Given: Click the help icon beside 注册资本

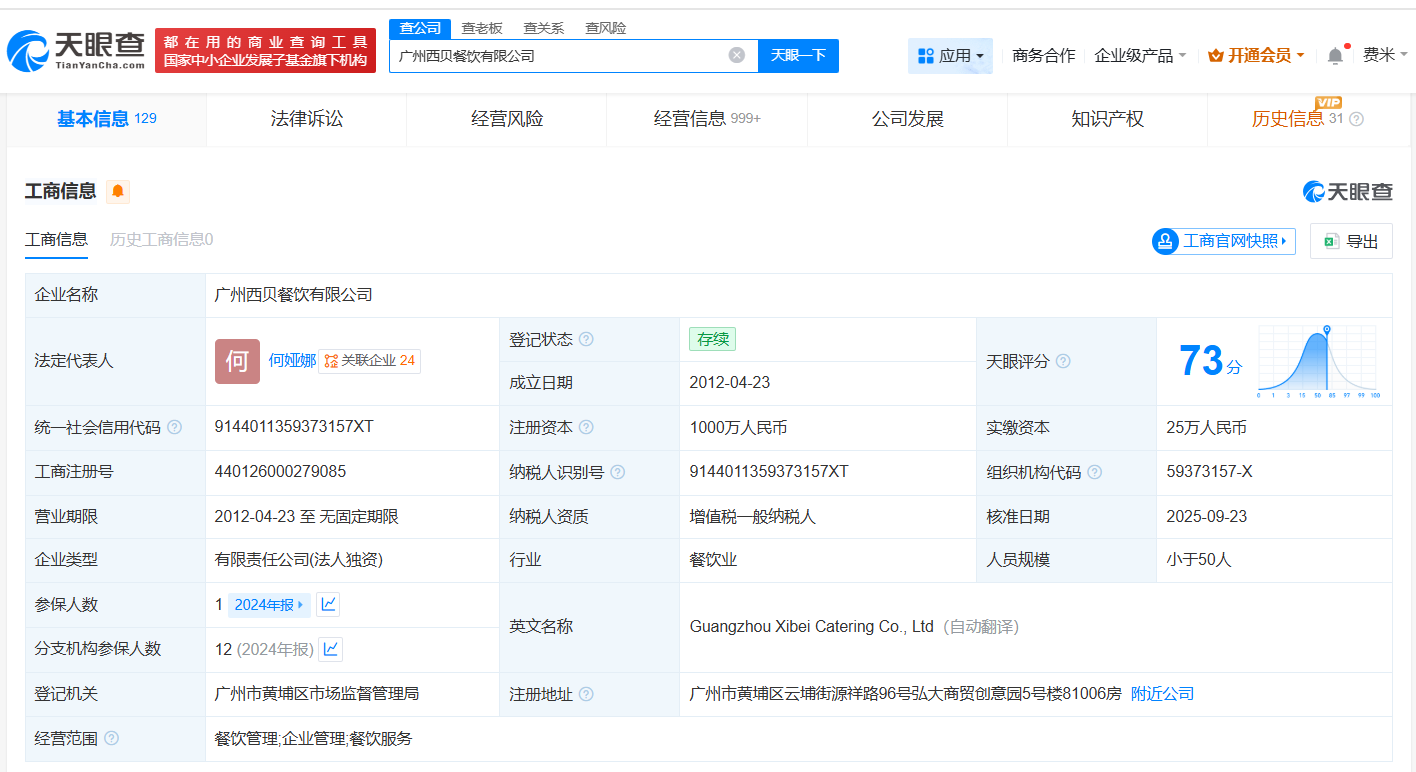Looking at the screenshot, I should coord(586,427).
